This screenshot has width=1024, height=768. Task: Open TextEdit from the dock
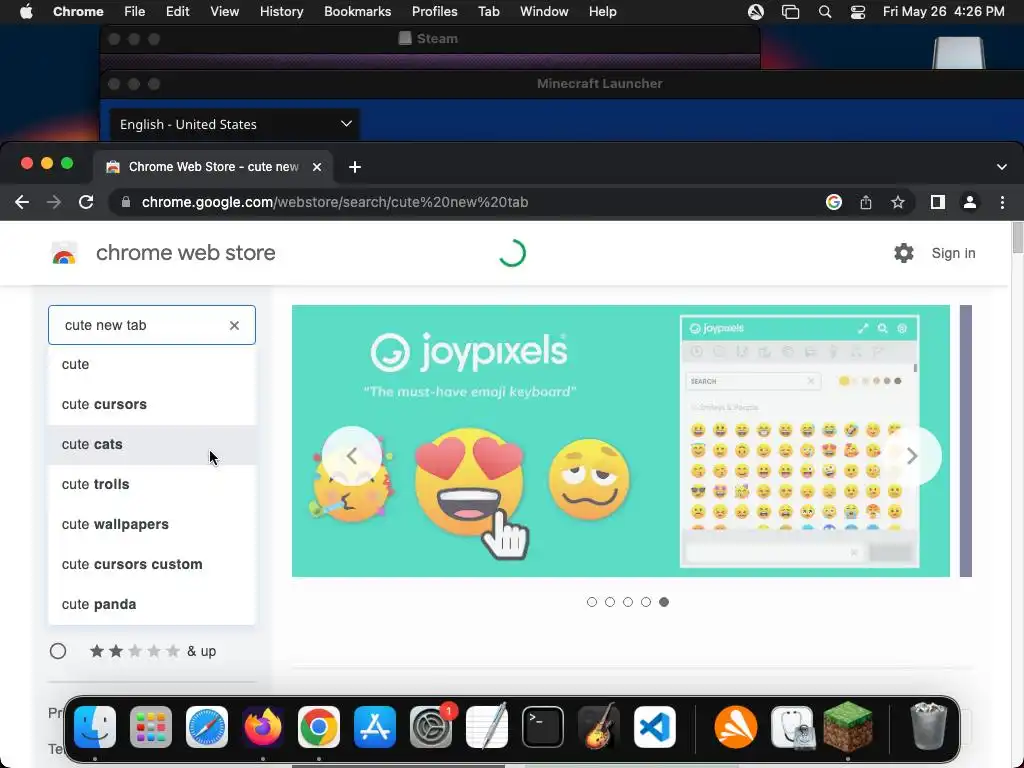point(487,726)
